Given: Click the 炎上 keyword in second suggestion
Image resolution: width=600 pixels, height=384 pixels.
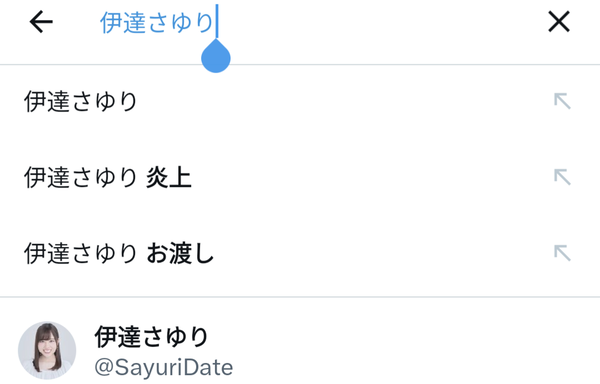Looking at the screenshot, I should pyautogui.click(x=169, y=177).
